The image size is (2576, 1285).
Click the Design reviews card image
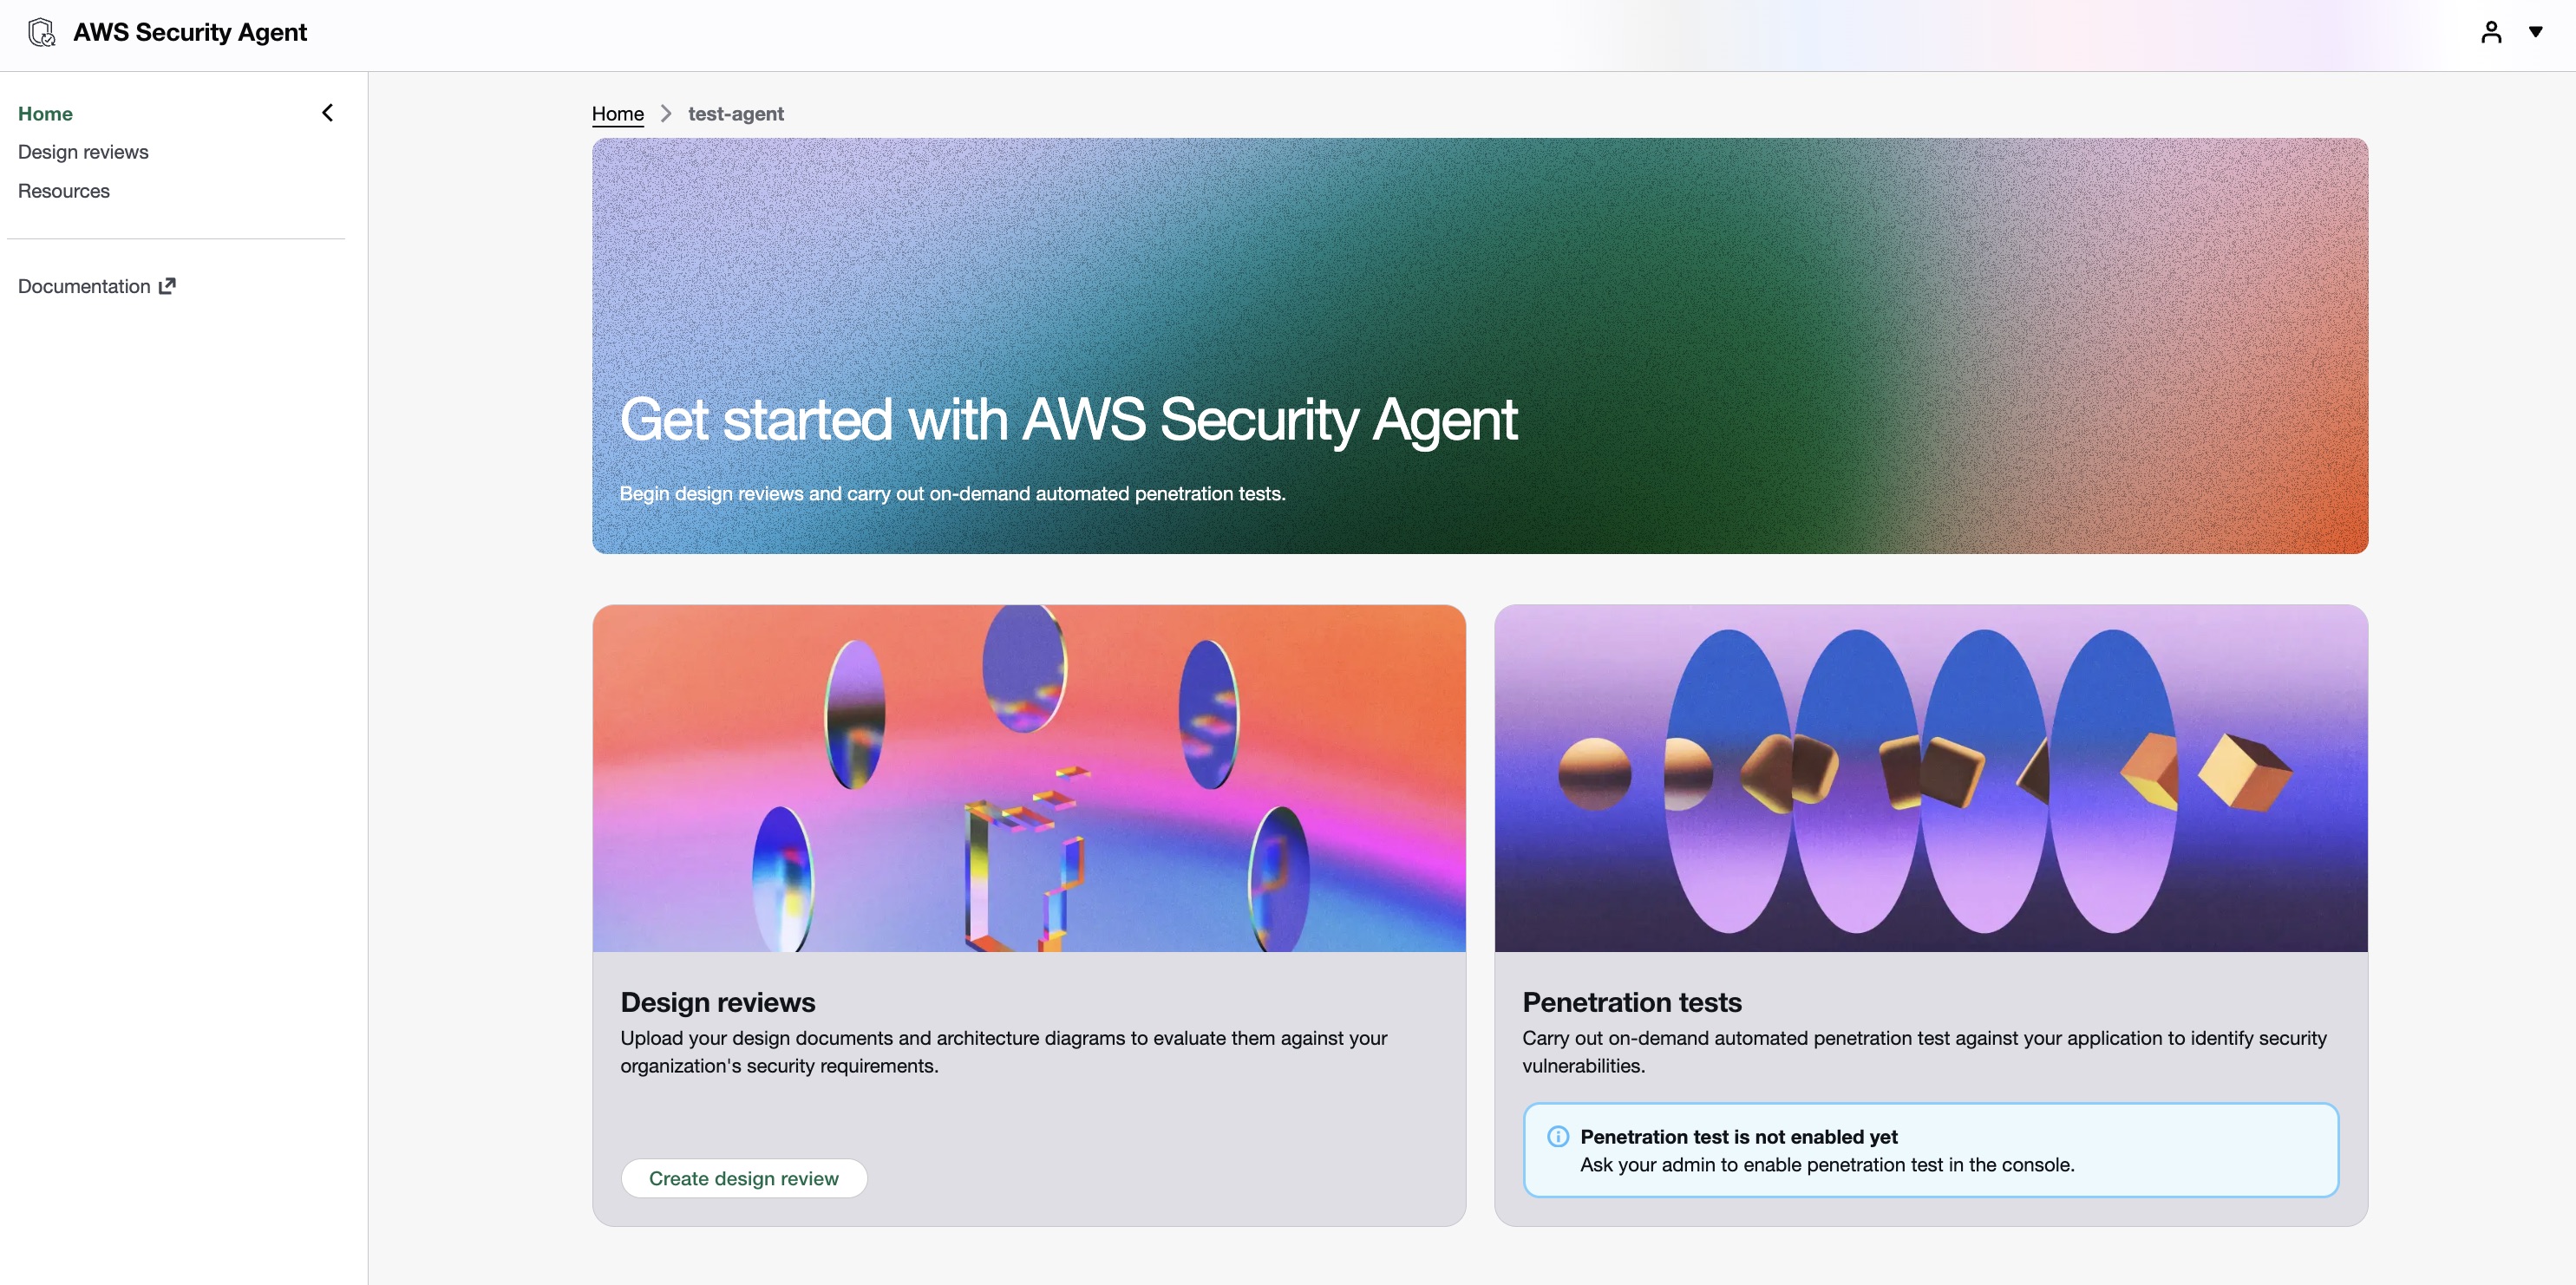click(x=1028, y=778)
